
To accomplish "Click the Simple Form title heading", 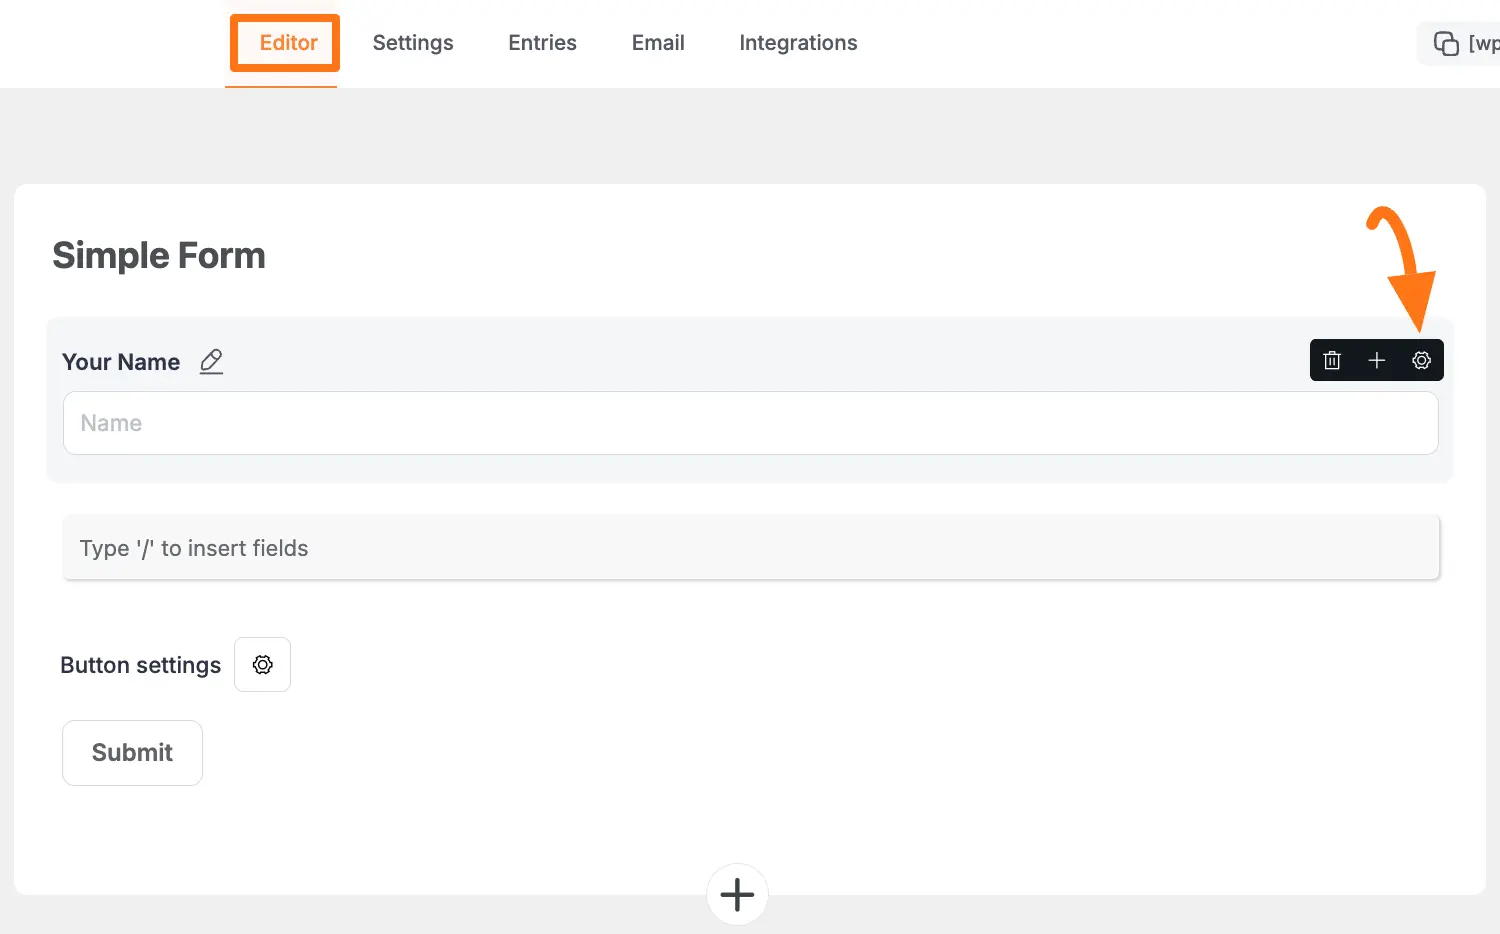I will [x=159, y=256].
